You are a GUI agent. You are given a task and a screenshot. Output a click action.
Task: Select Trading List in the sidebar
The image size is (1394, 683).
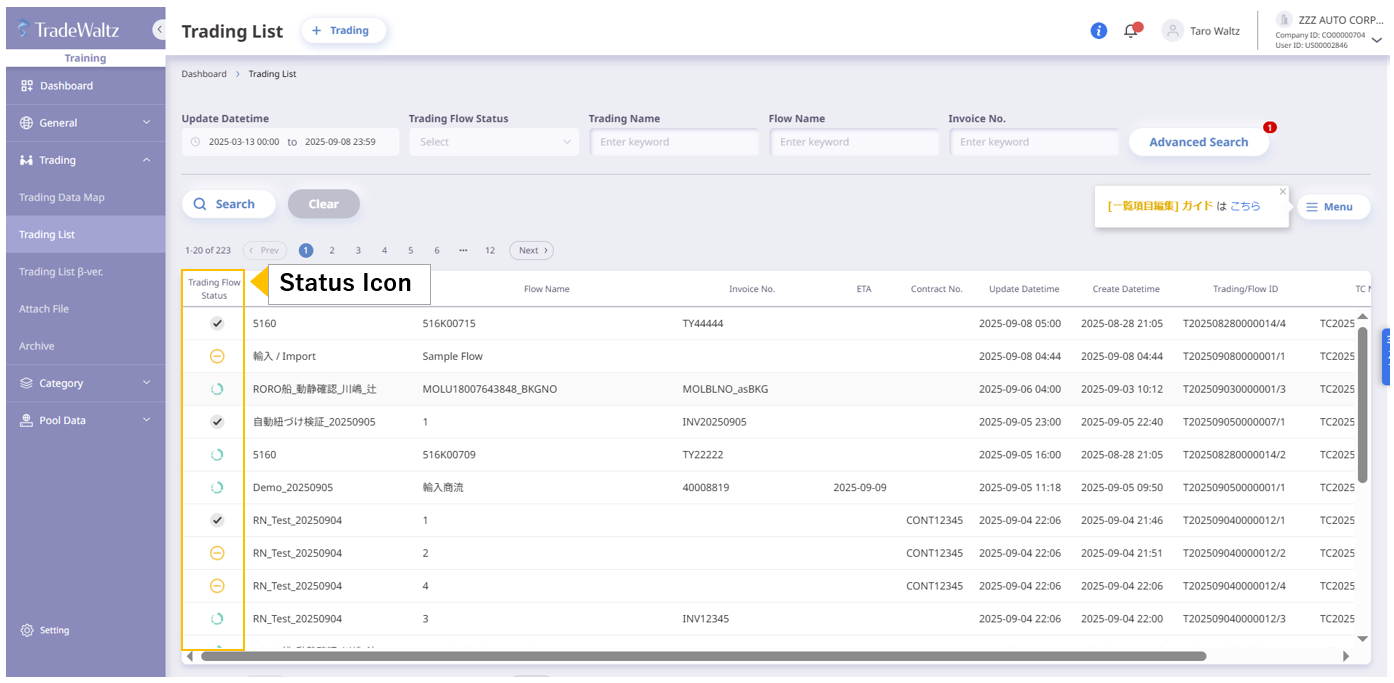(85, 234)
